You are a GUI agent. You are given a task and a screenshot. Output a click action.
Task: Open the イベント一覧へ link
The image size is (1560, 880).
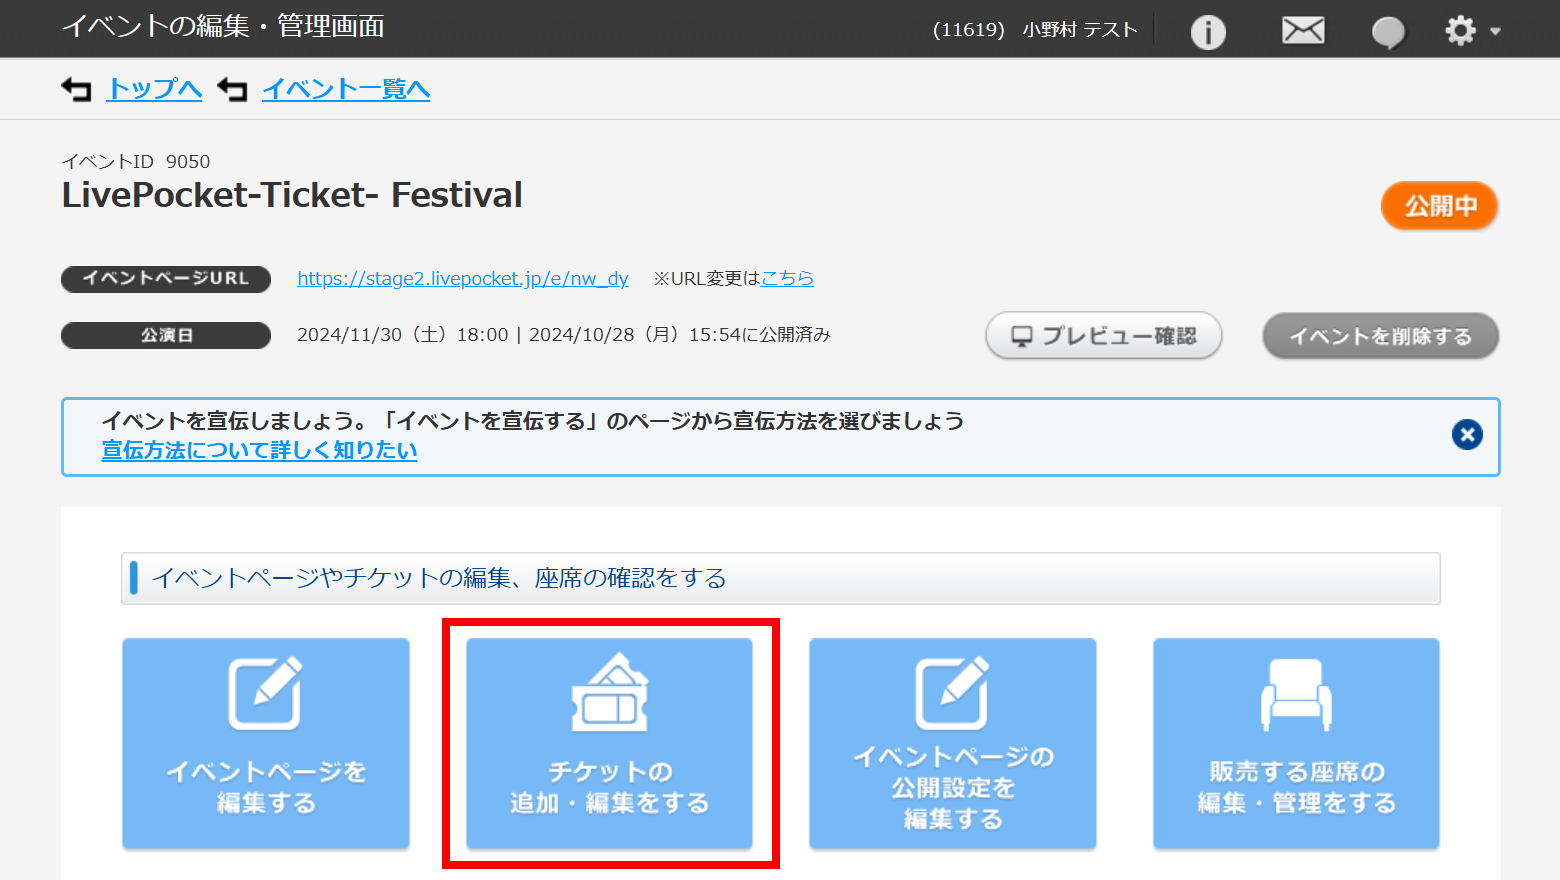(x=345, y=89)
